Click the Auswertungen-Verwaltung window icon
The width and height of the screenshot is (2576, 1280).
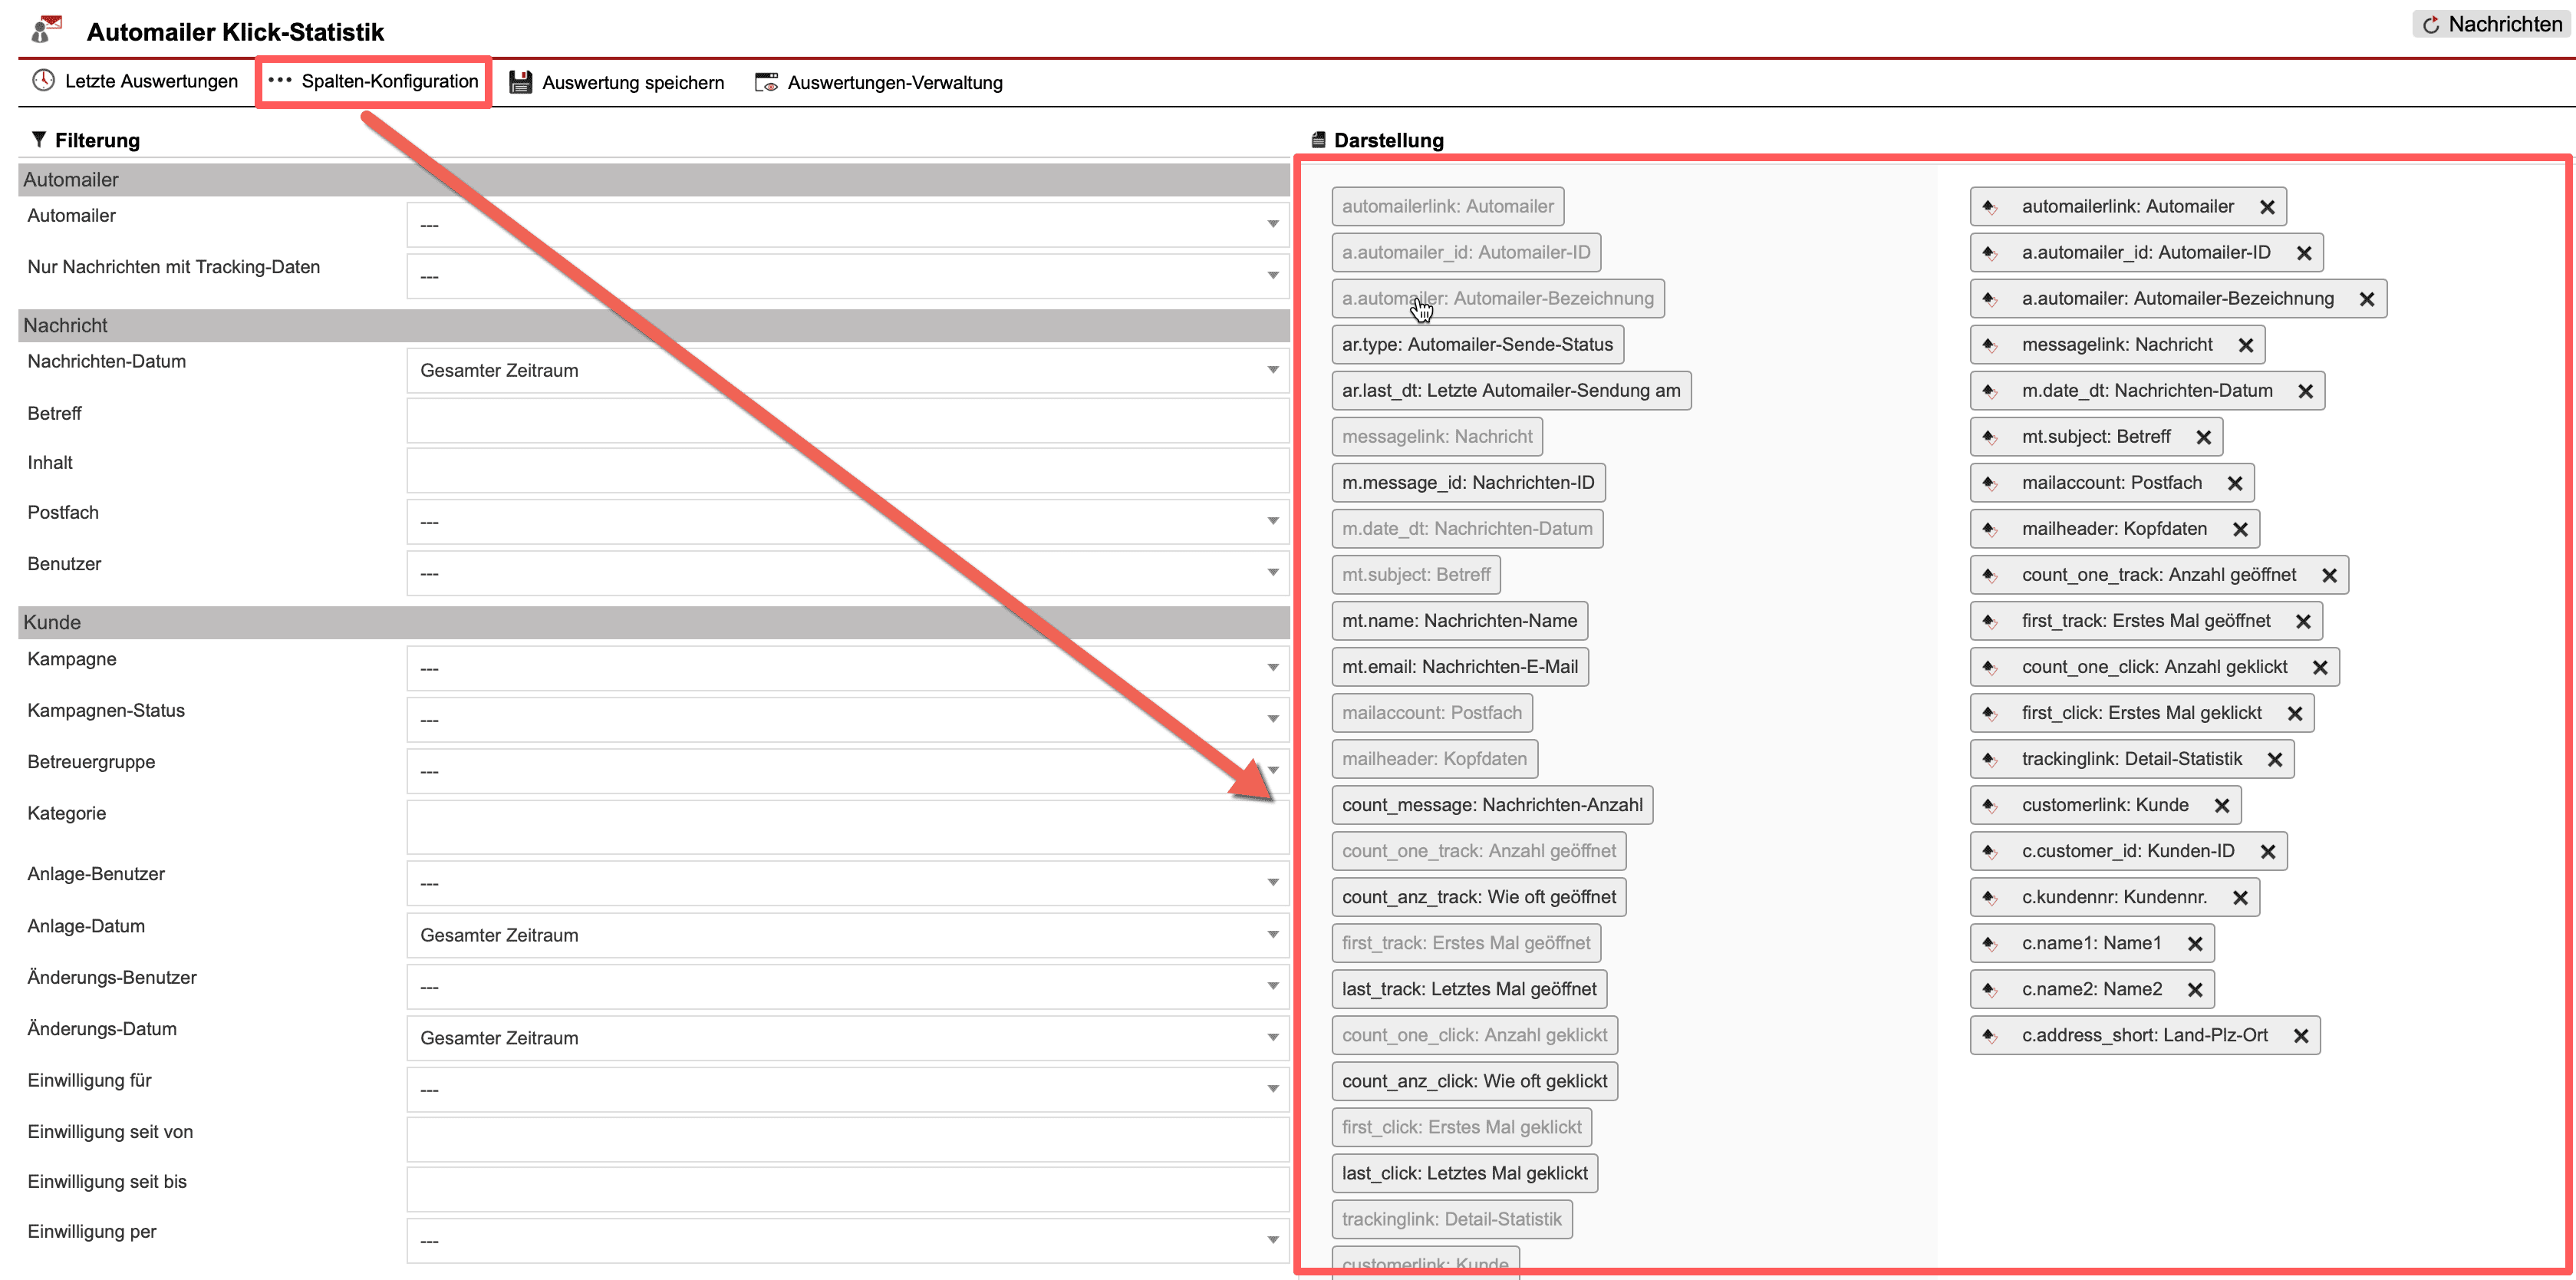click(766, 82)
